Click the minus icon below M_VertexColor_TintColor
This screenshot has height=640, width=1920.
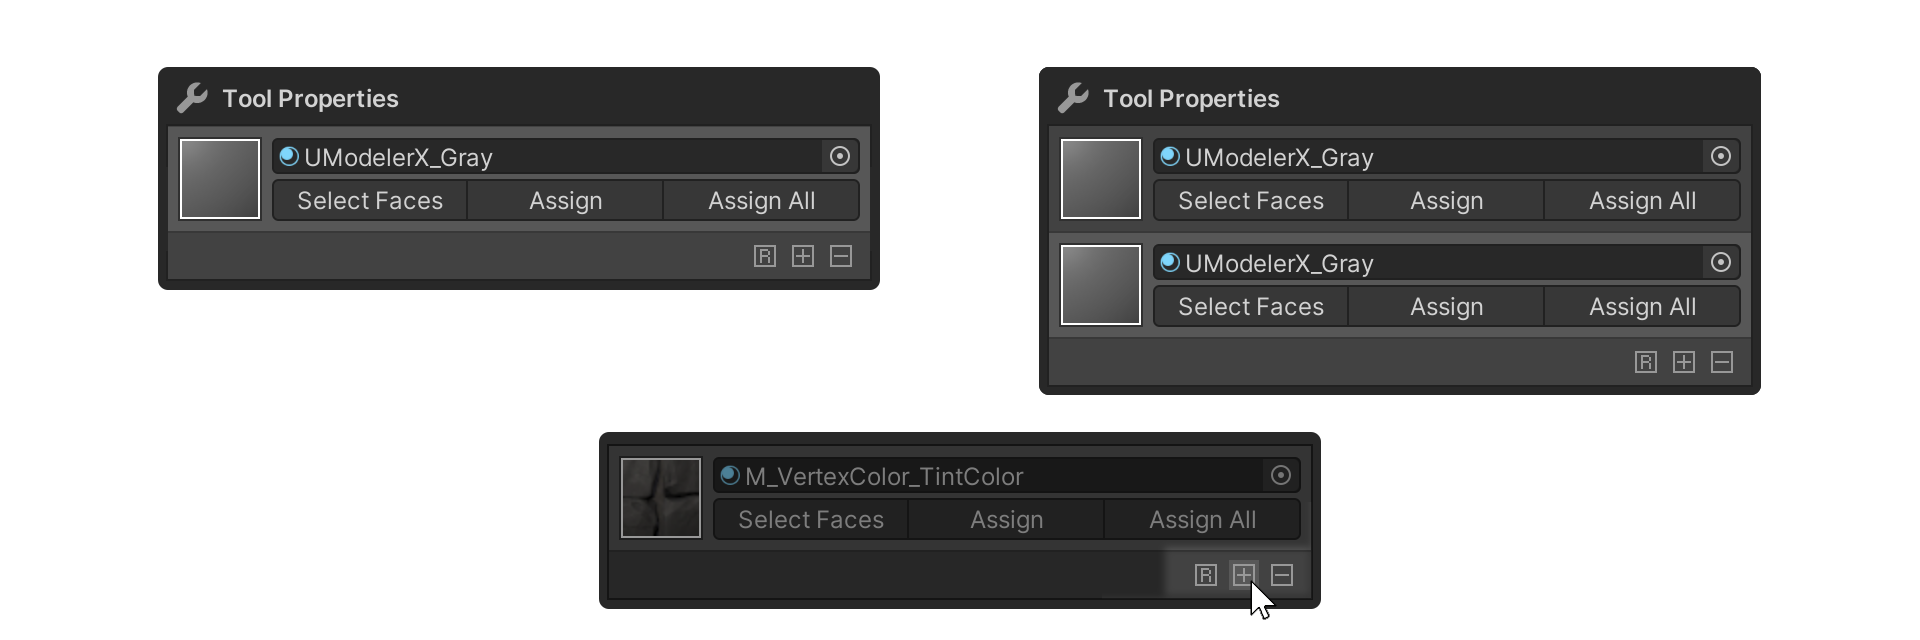pos(1282,575)
